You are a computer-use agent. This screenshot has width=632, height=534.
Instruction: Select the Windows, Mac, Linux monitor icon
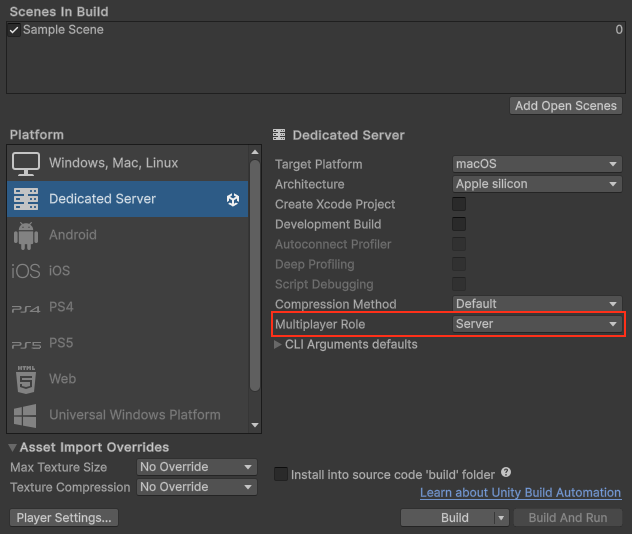pos(26,163)
